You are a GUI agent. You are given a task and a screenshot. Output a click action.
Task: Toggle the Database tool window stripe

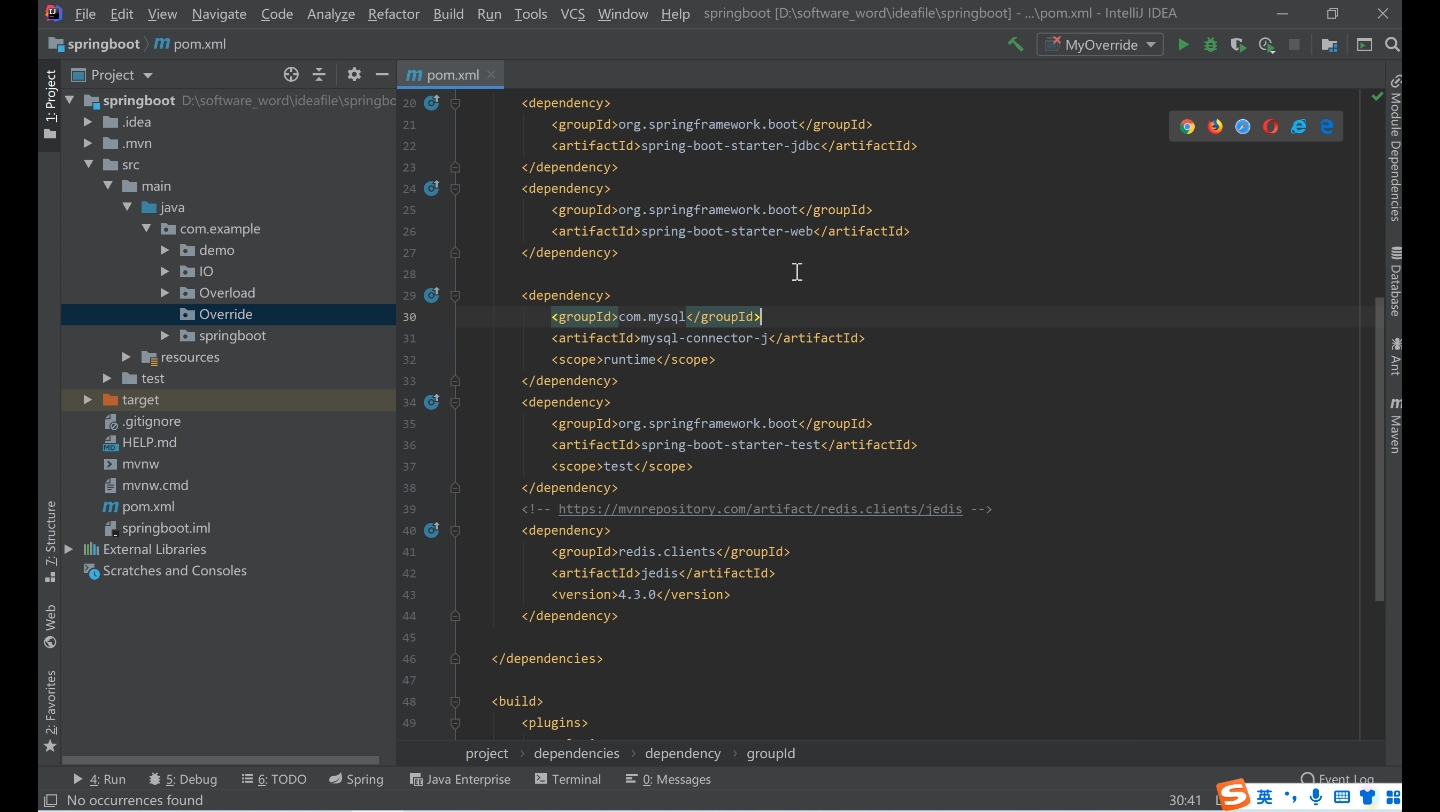pyautogui.click(x=1395, y=282)
